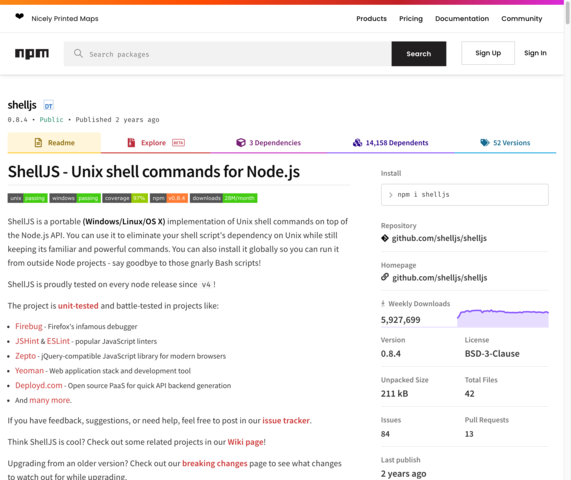
Task: Click the weekly downloads sparkline chart
Action: (503, 318)
